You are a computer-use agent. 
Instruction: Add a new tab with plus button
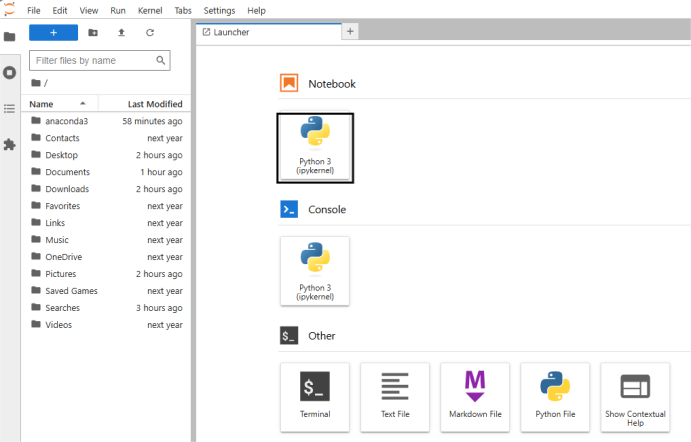[x=350, y=32]
